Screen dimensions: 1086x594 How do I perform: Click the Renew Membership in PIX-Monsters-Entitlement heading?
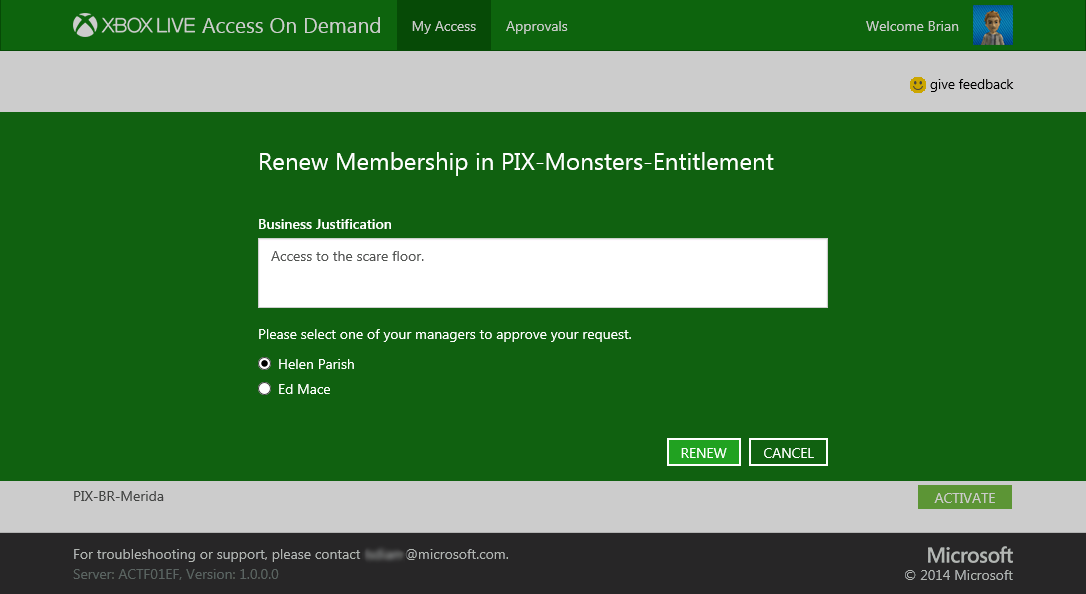[x=516, y=162]
